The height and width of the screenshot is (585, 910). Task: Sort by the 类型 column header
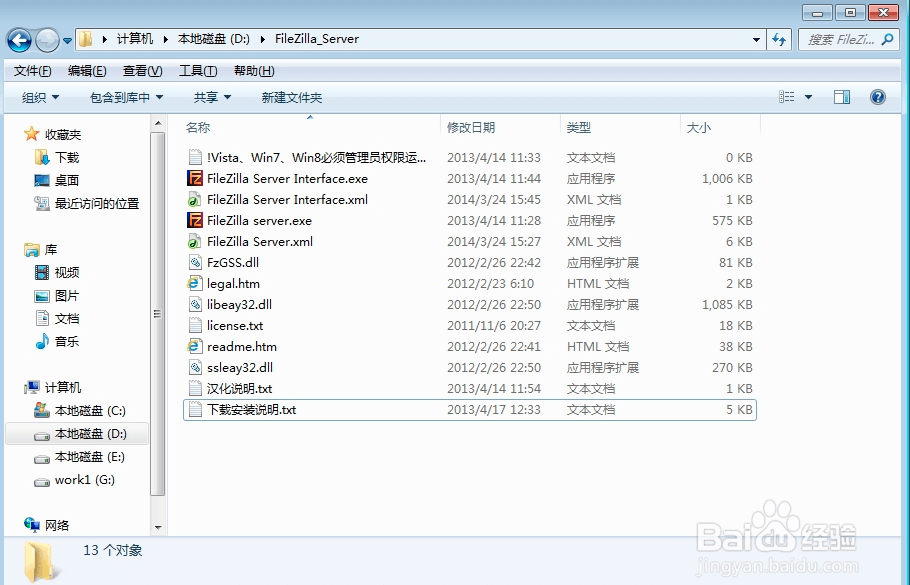pos(579,128)
